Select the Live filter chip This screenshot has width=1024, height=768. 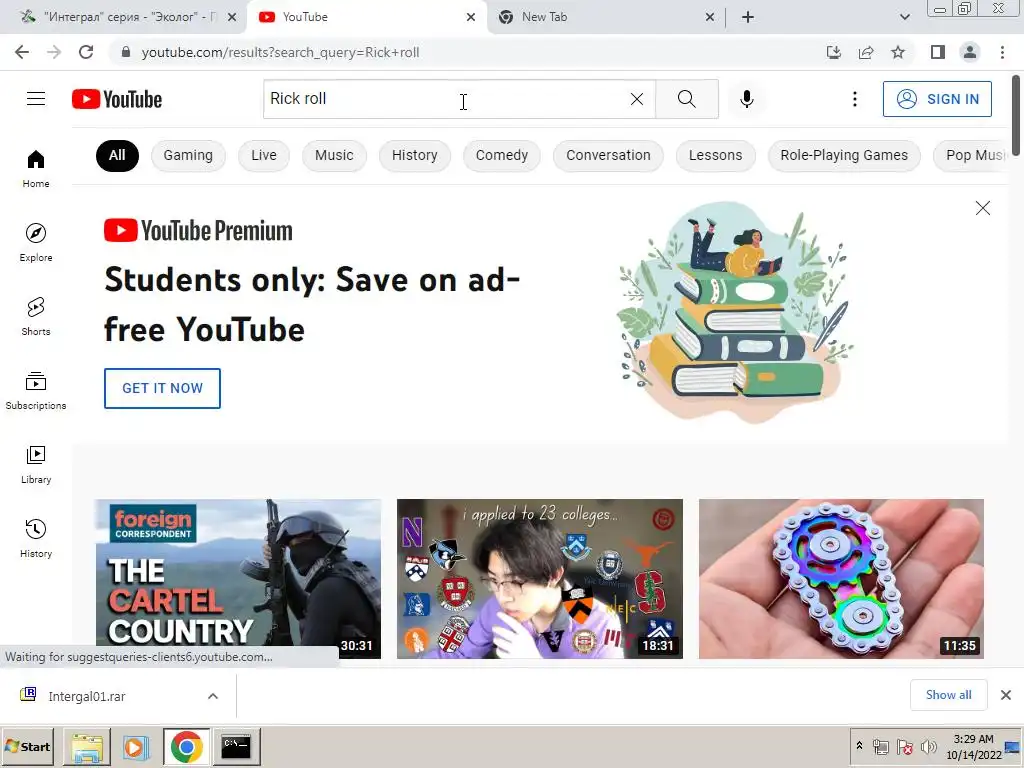[264, 155]
